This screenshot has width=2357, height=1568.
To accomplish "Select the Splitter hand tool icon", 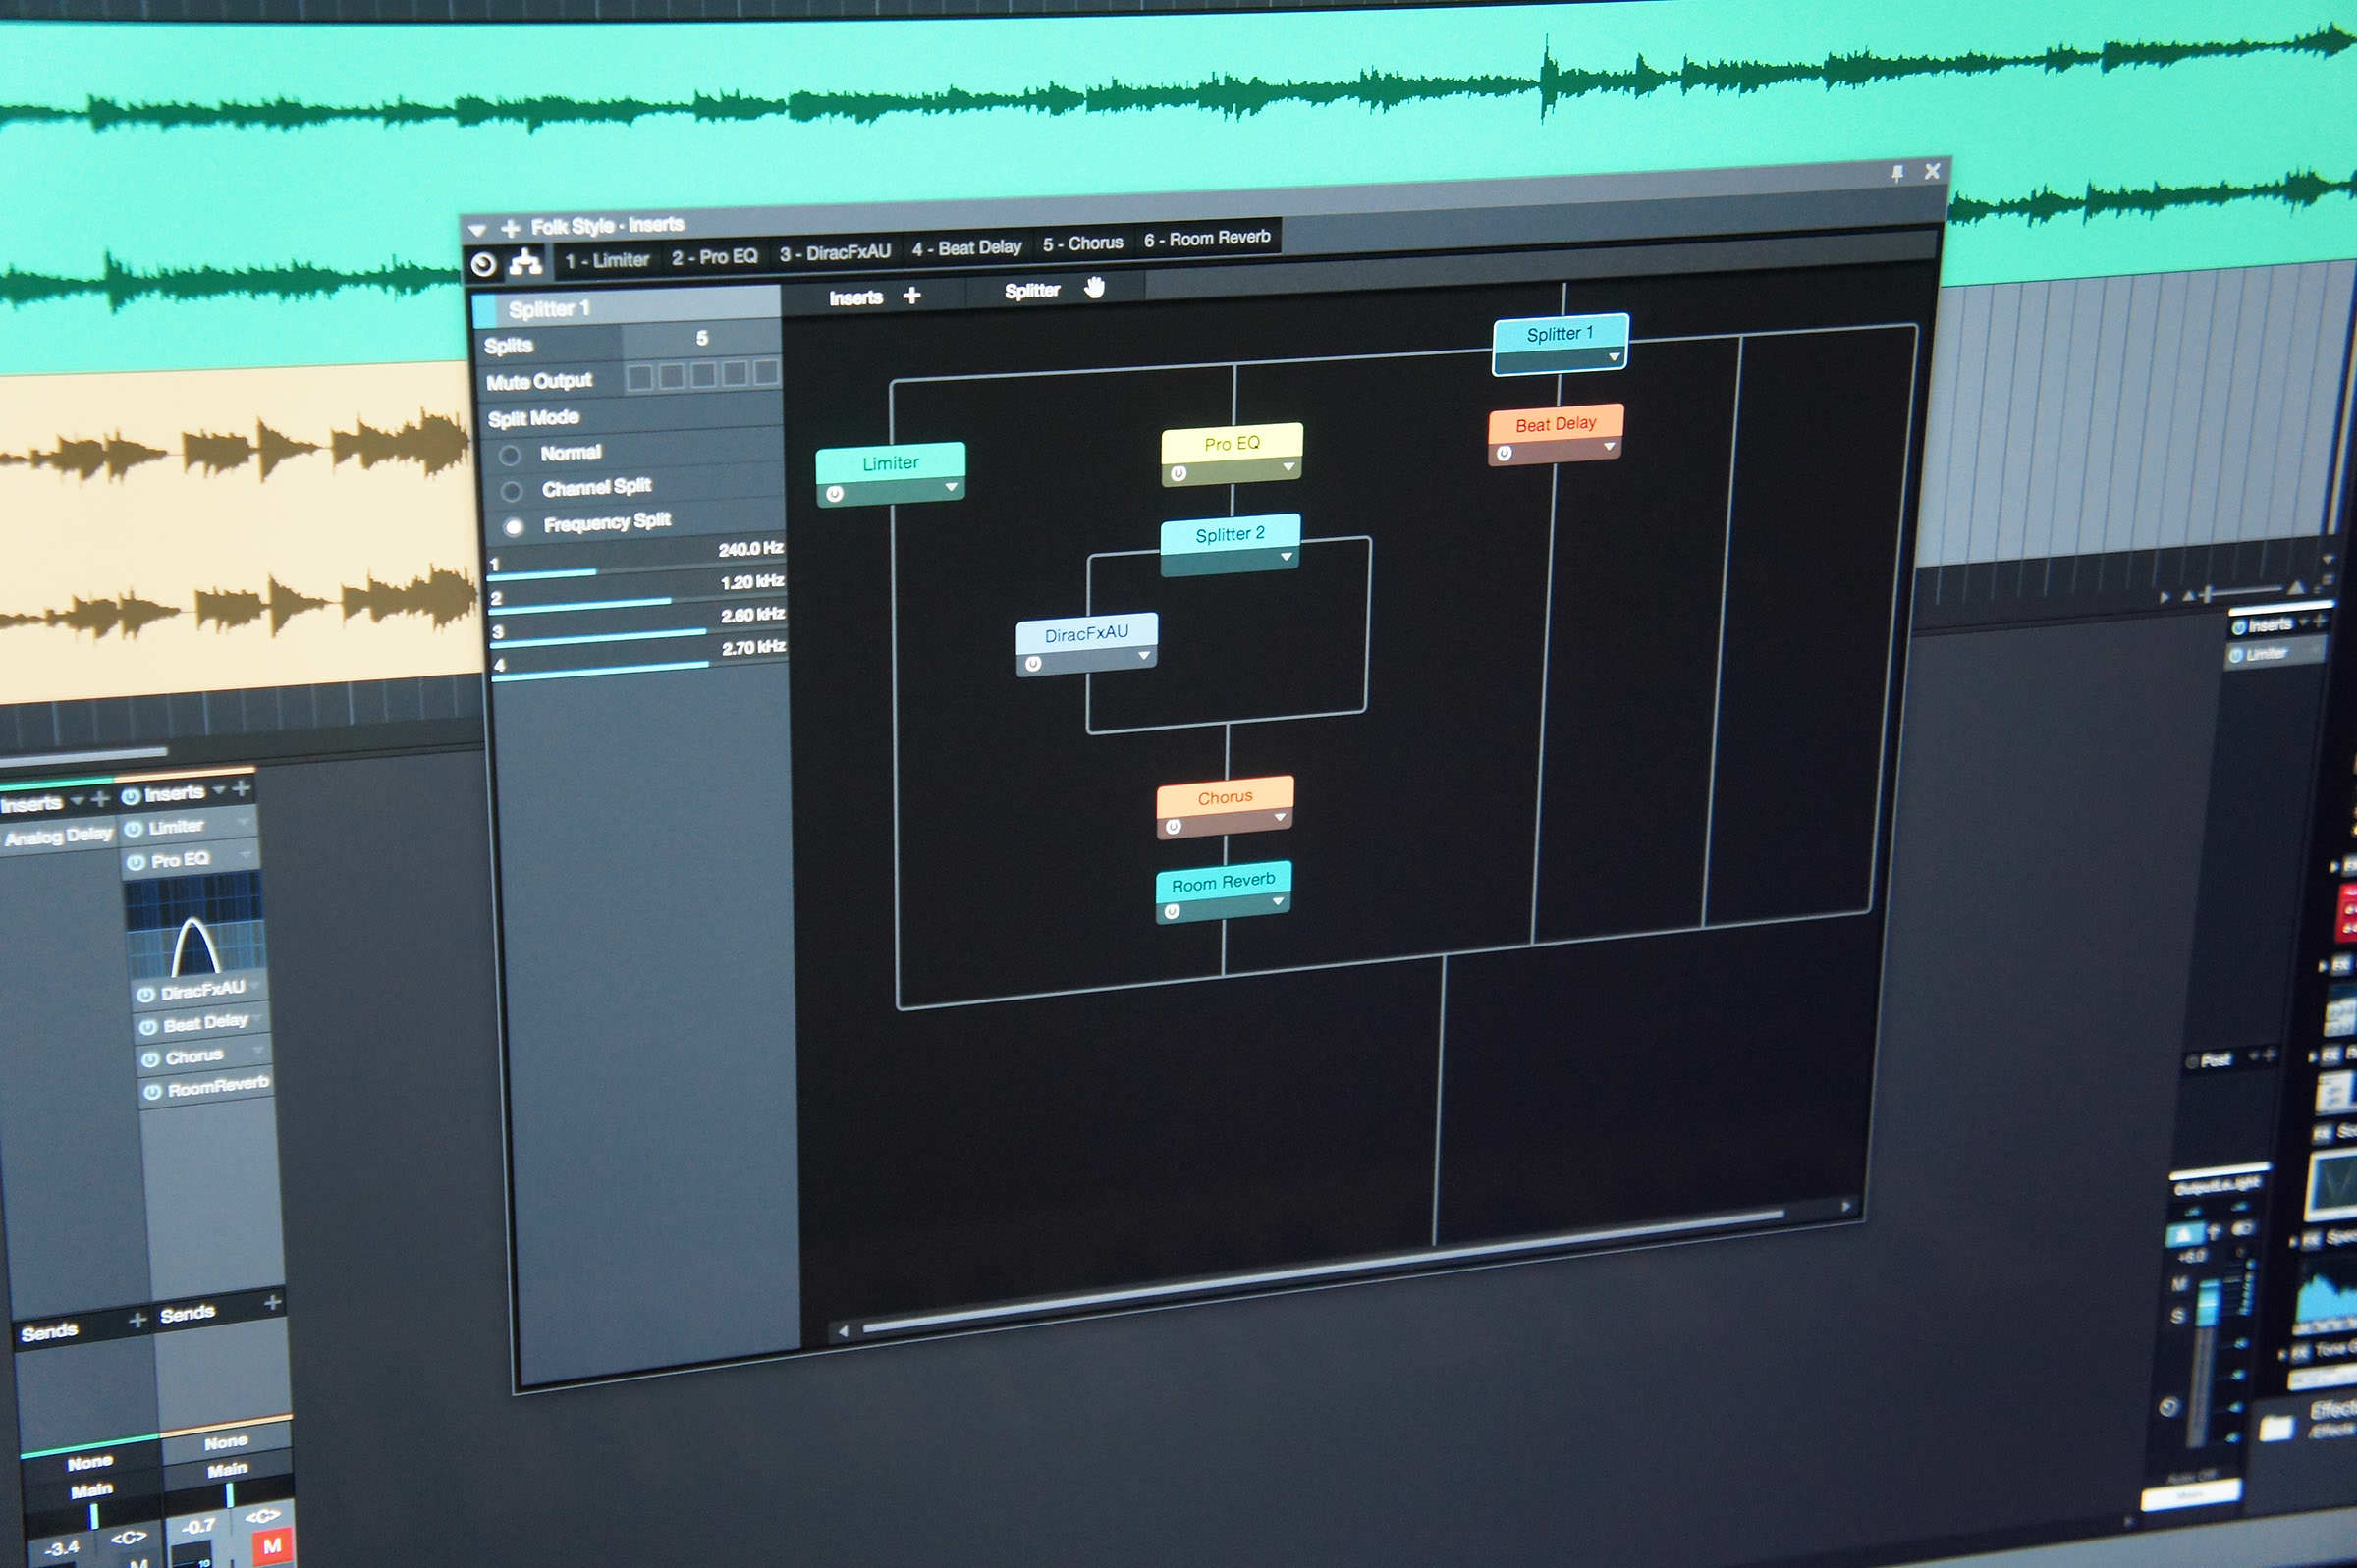I will (1094, 288).
